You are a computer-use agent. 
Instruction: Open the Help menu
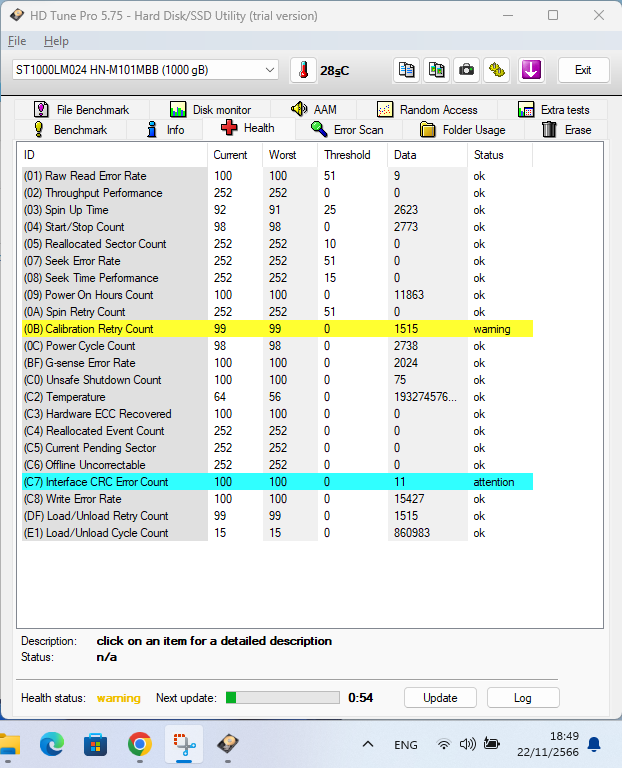[56, 41]
